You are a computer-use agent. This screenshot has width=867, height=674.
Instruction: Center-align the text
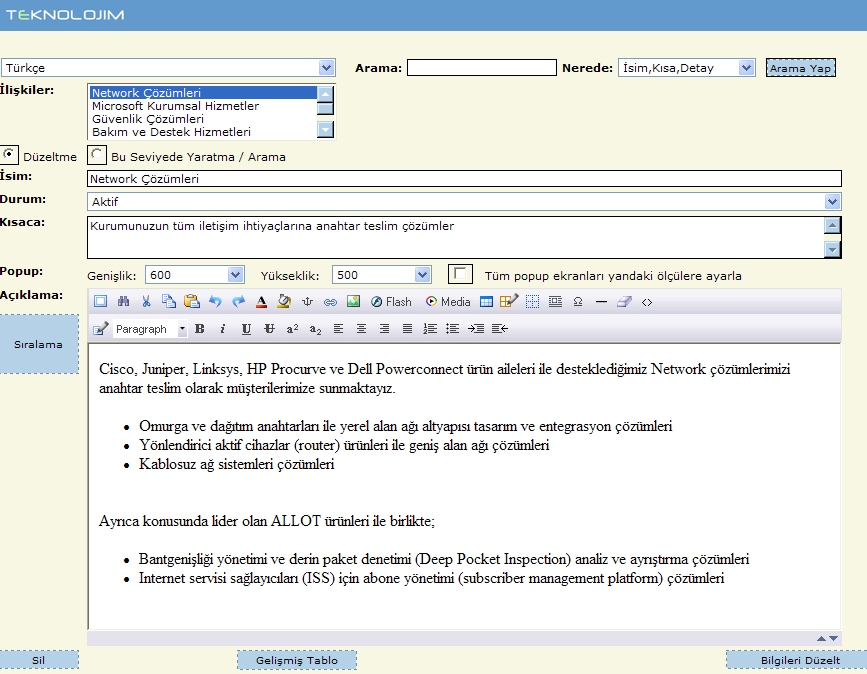[x=361, y=329]
